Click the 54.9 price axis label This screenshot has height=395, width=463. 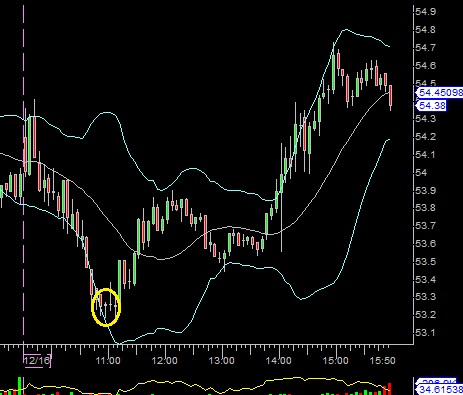425,12
